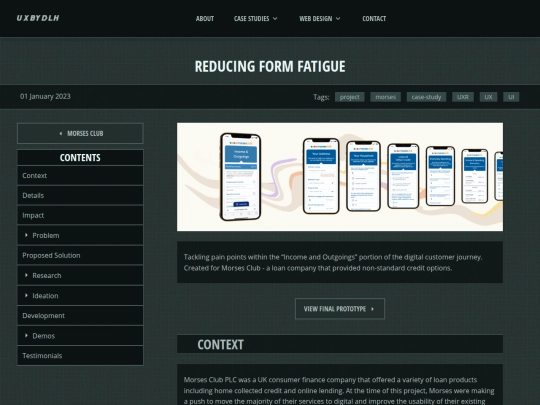Image resolution: width=540 pixels, height=405 pixels.
Task: Expand the Problem section arrow
Action: coord(26,235)
